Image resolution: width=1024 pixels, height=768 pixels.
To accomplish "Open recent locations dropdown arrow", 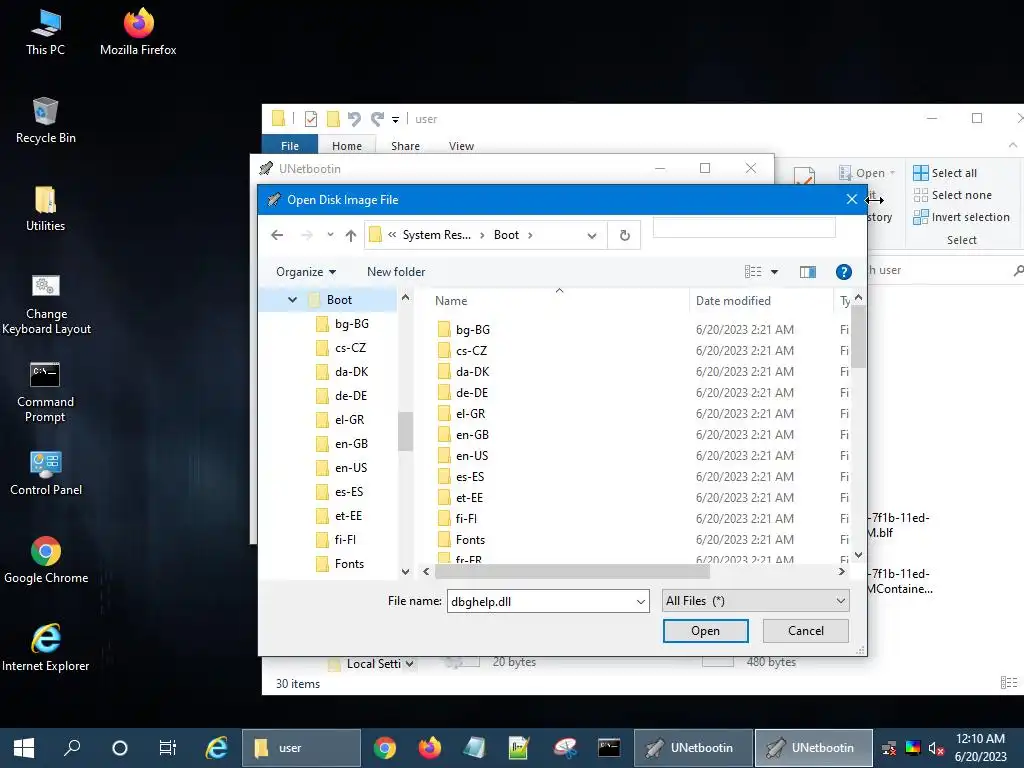I will [330, 234].
